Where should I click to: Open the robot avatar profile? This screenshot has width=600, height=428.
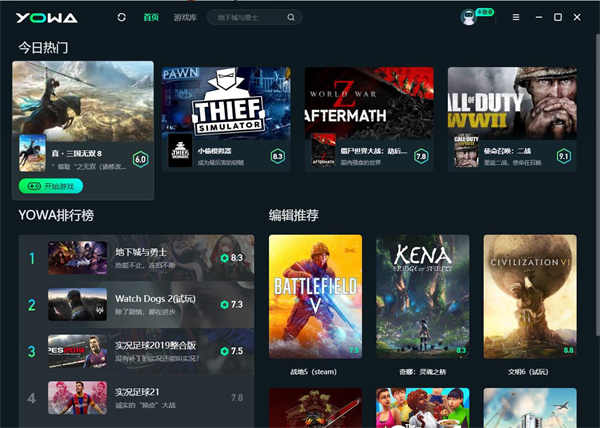[x=468, y=17]
